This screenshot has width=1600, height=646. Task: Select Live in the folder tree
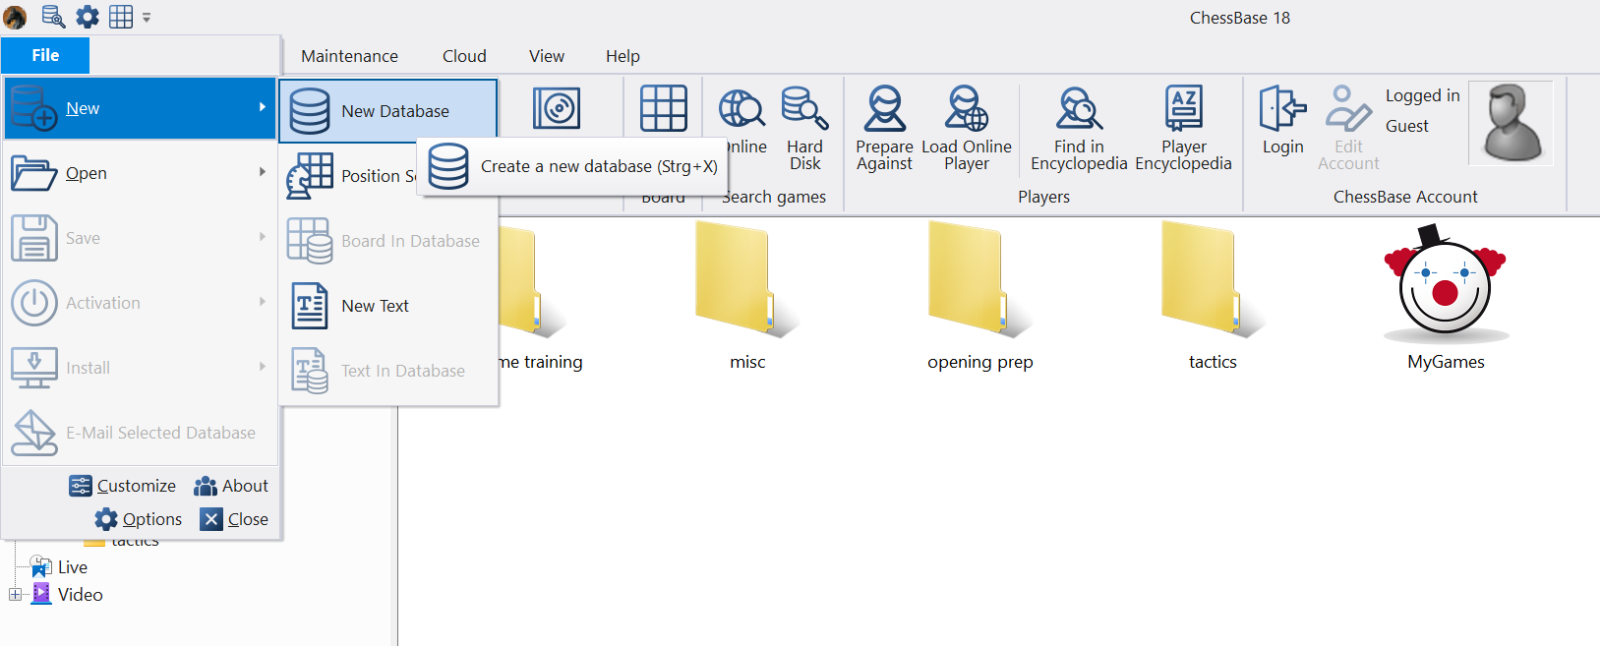click(x=72, y=567)
